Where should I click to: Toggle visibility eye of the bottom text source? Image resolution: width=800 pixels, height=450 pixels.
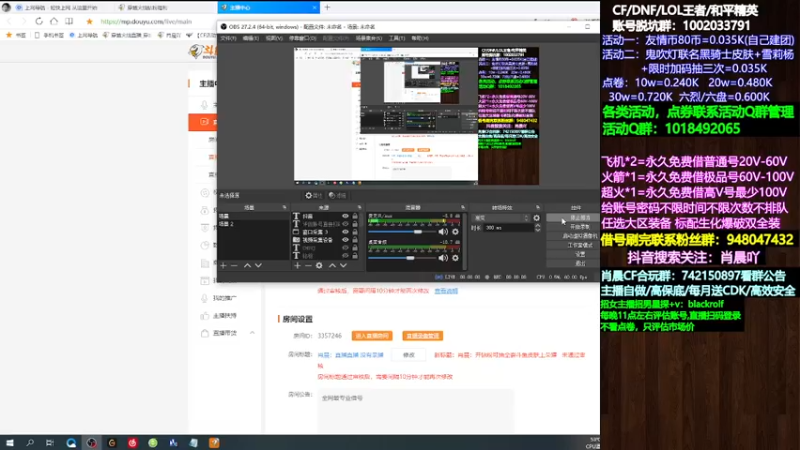pos(345,256)
